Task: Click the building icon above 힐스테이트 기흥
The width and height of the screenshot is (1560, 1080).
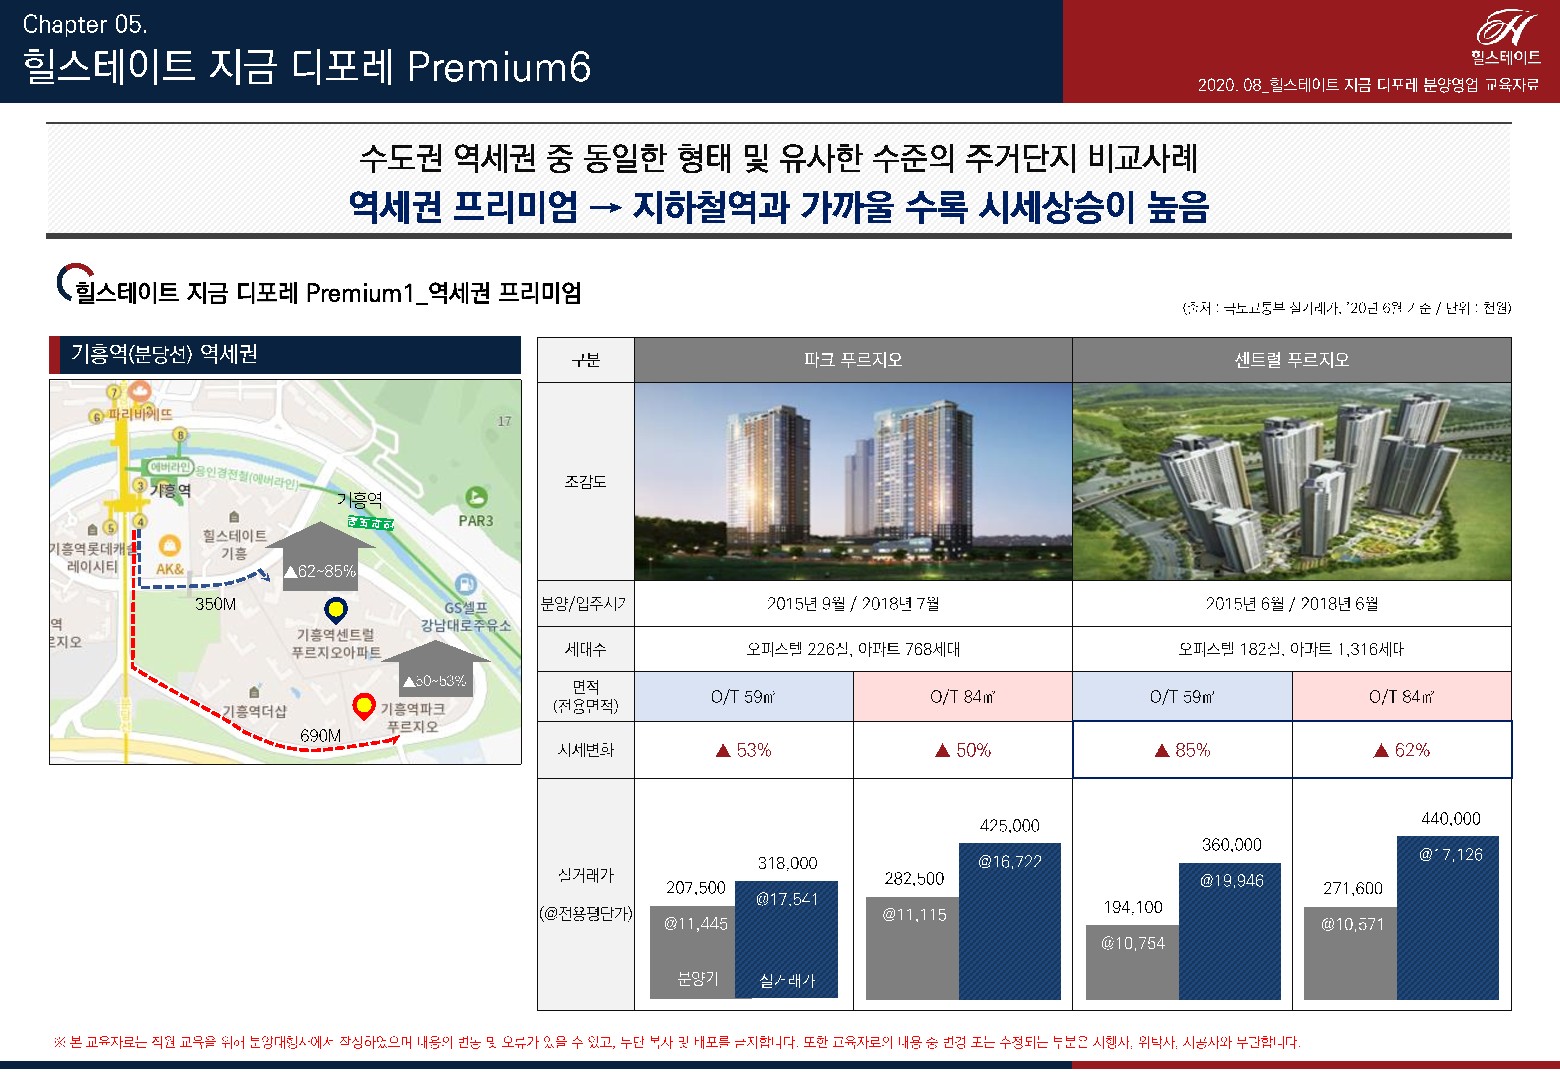Action: tap(234, 517)
